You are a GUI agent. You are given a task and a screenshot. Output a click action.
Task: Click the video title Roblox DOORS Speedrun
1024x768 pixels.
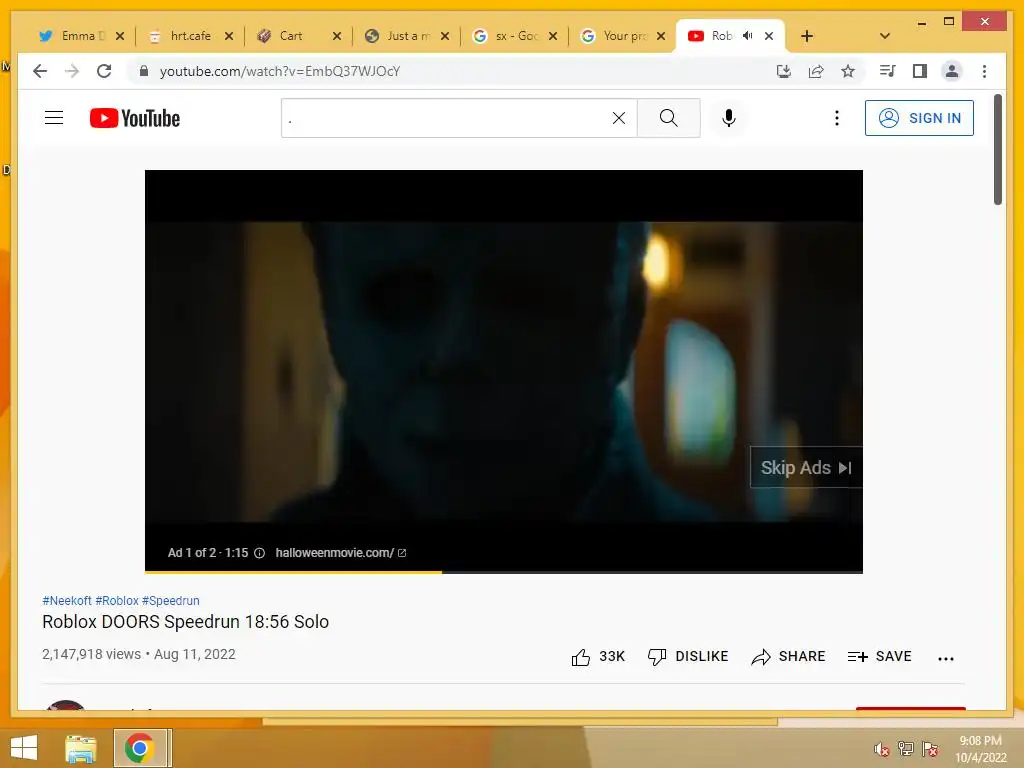click(185, 622)
